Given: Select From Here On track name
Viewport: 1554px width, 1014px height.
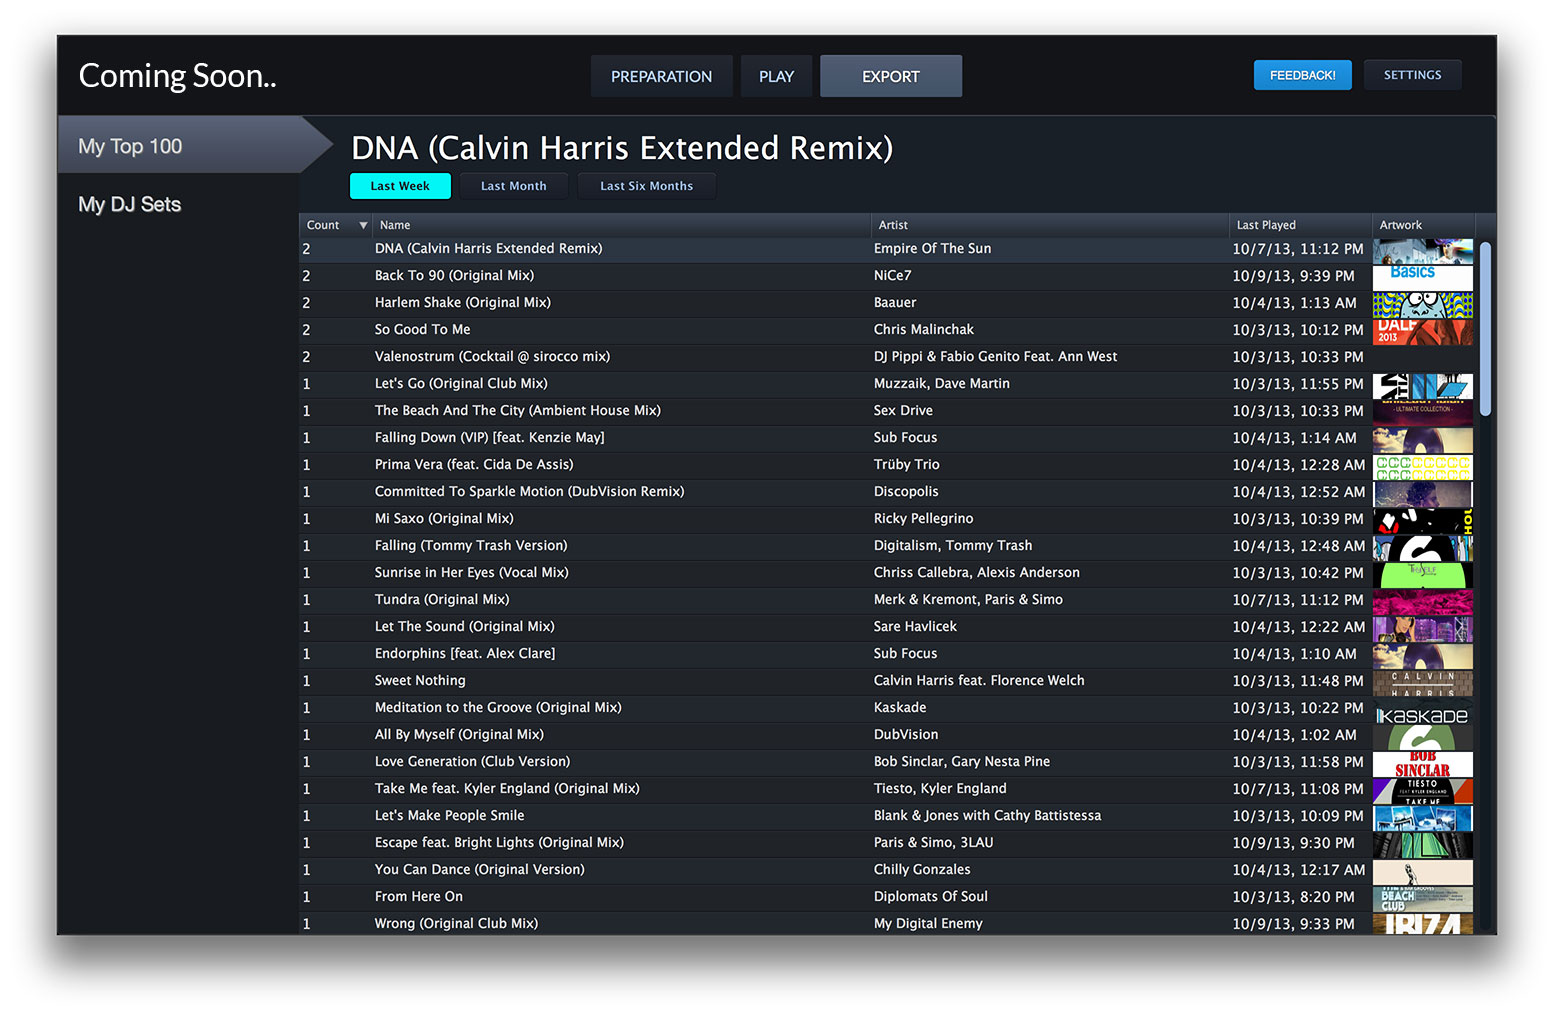Looking at the screenshot, I should pyautogui.click(x=418, y=897).
